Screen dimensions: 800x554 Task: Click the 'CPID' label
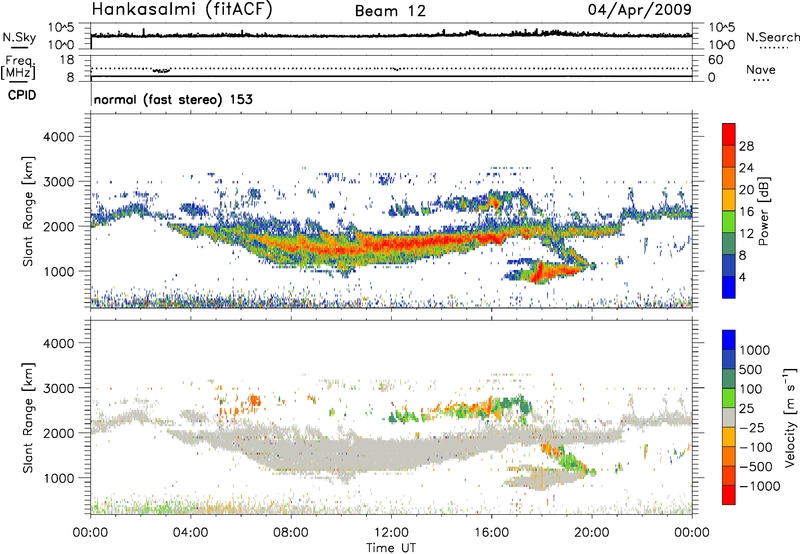pyautogui.click(x=22, y=95)
